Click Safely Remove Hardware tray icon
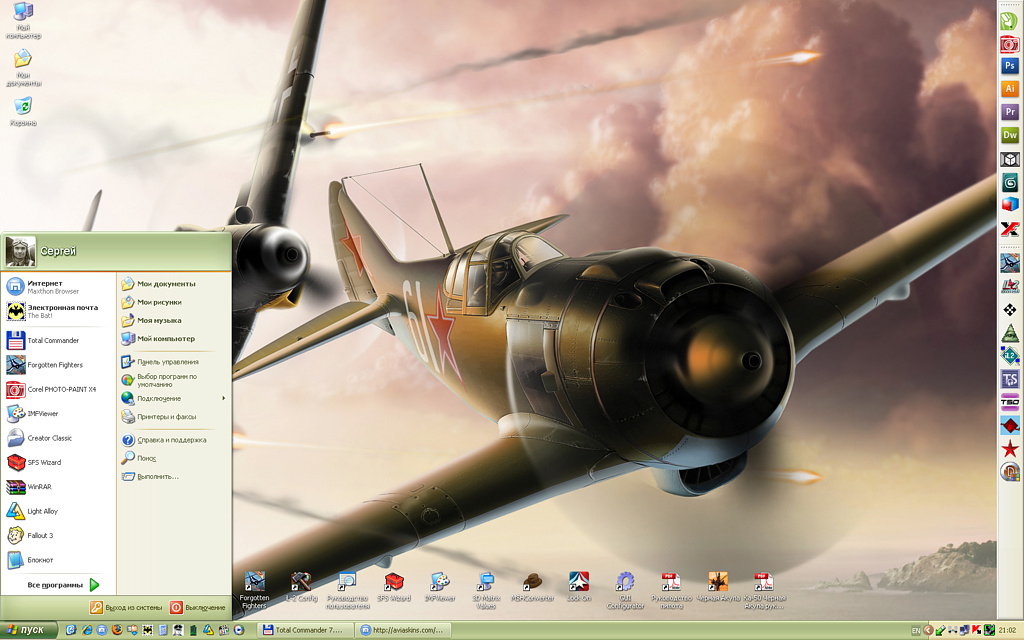 [940, 630]
